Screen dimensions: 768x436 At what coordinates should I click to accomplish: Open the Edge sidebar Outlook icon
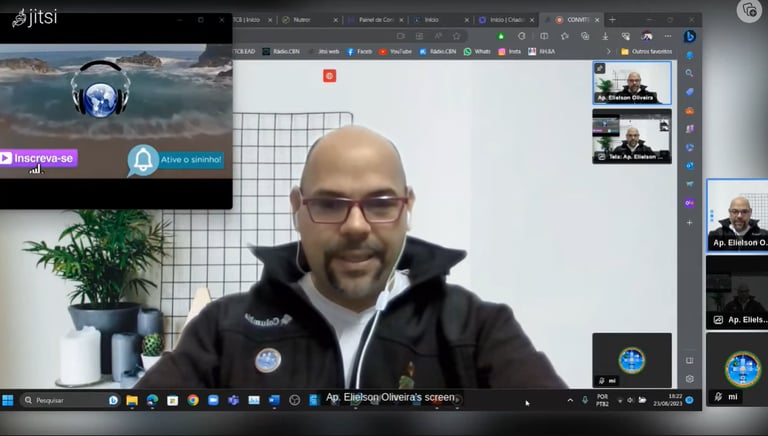click(690, 166)
